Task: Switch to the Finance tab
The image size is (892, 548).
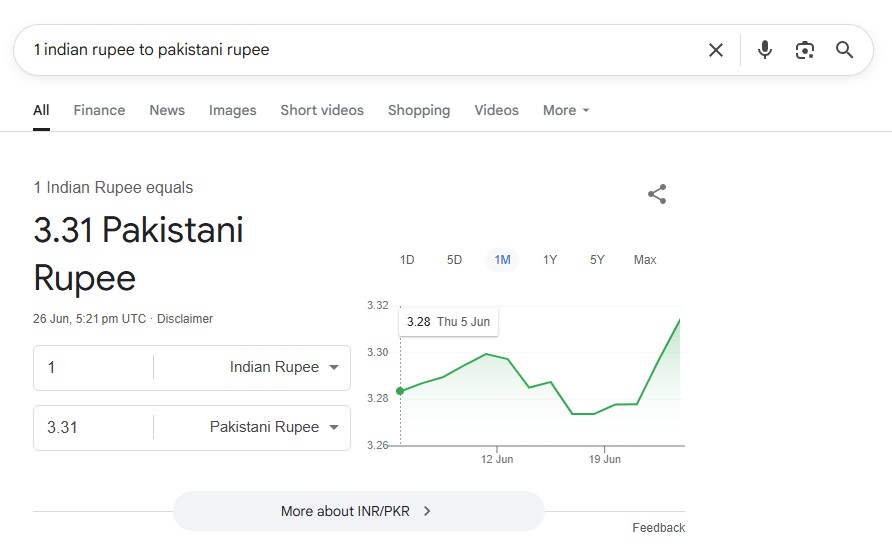Action: pos(99,110)
